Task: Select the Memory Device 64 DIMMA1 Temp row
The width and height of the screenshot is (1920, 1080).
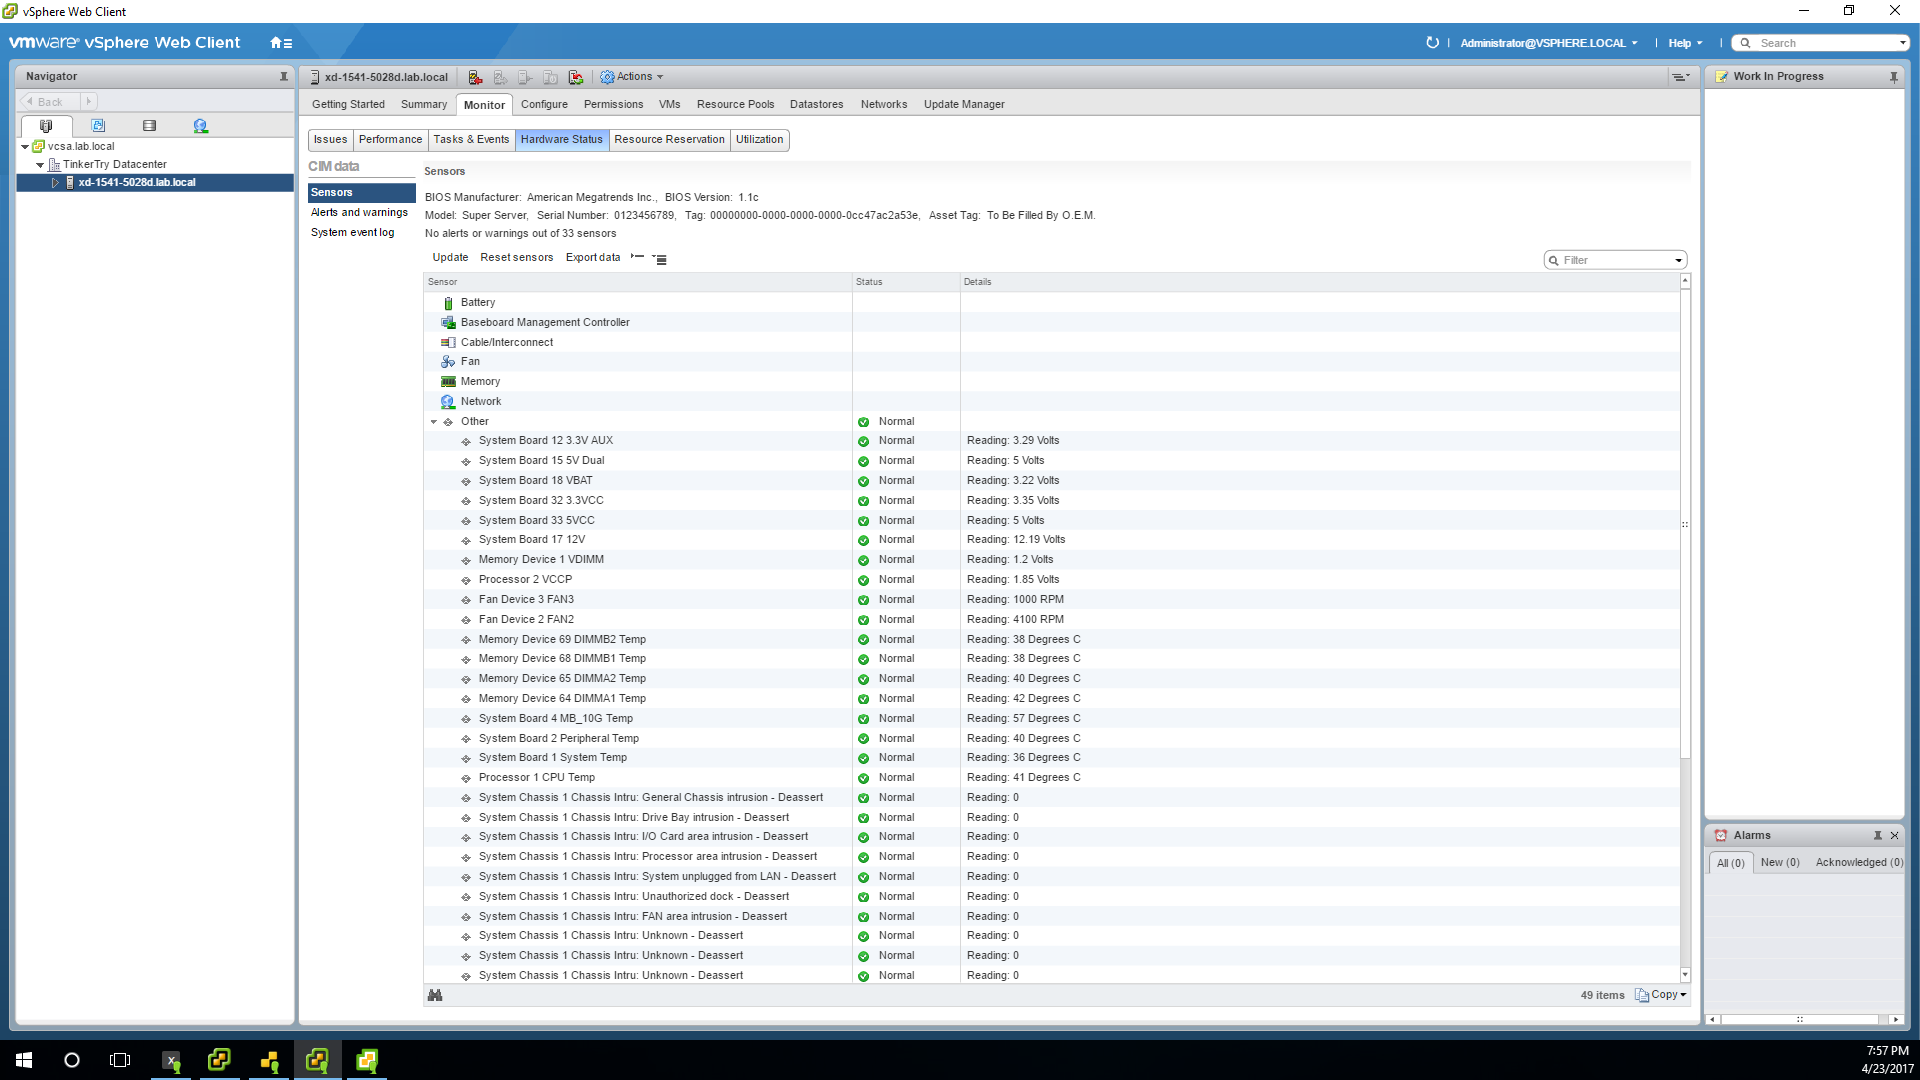Action: [x=1051, y=699]
